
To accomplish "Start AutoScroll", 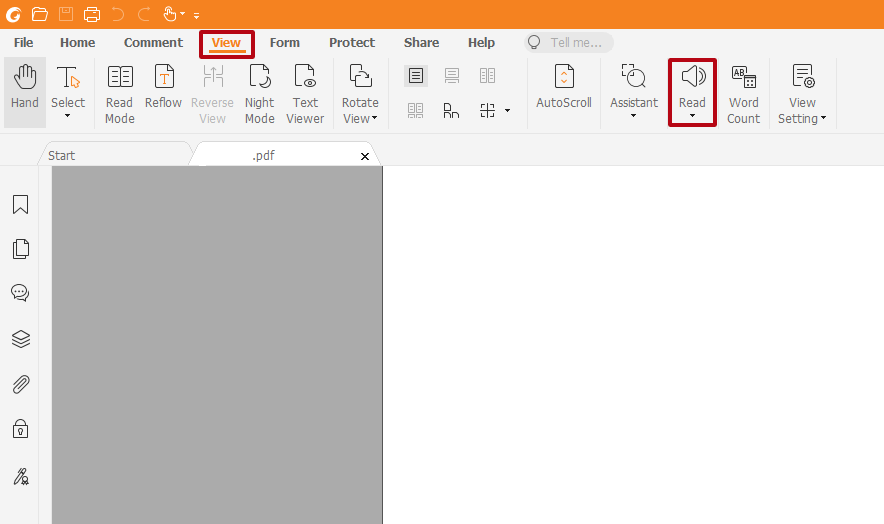I will (x=564, y=88).
